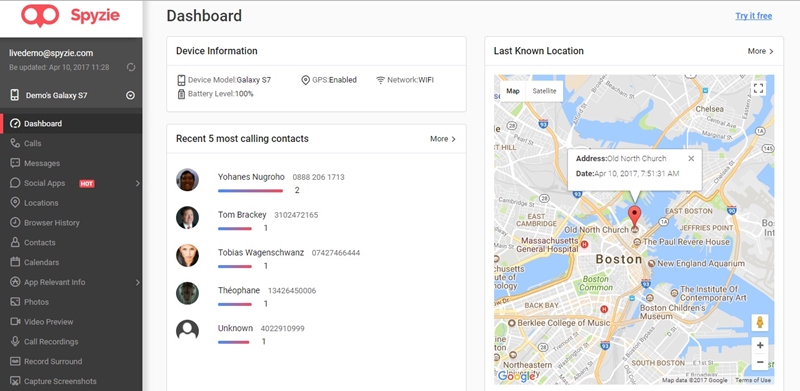The width and height of the screenshot is (800, 391).
Task: Click the Photos icon in sidebar
Action: 15,302
